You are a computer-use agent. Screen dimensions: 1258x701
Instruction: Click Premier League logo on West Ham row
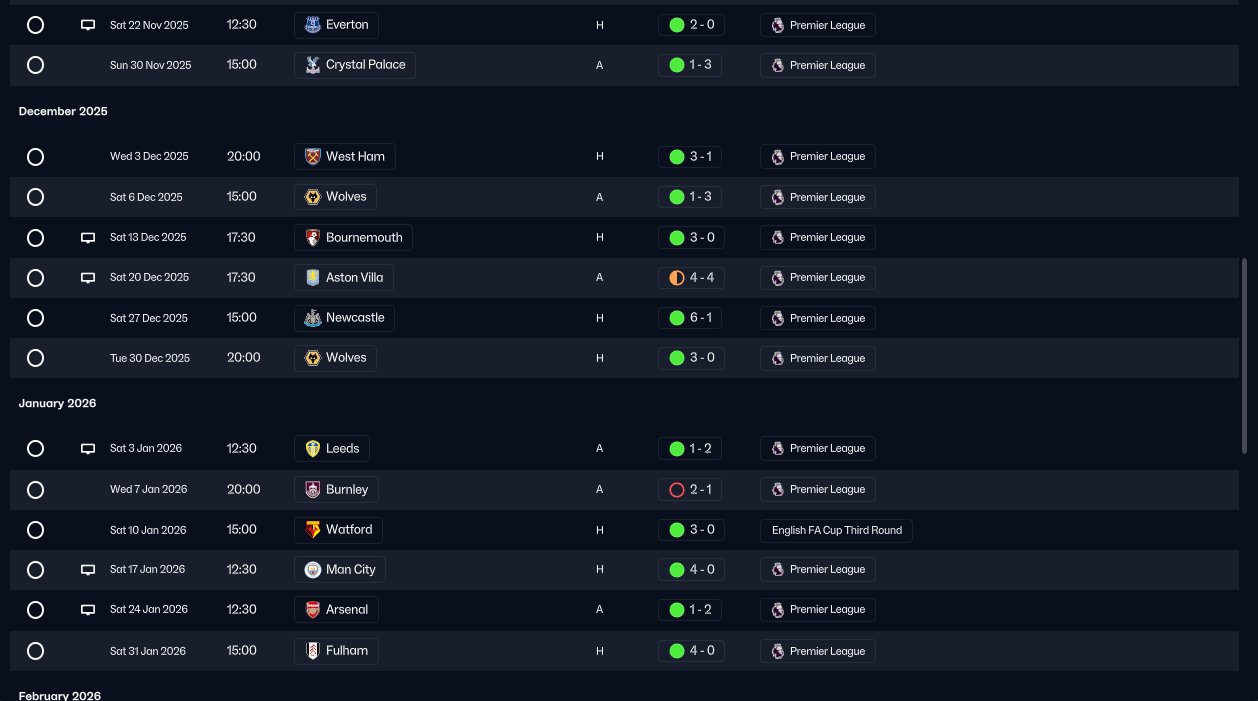[777, 157]
